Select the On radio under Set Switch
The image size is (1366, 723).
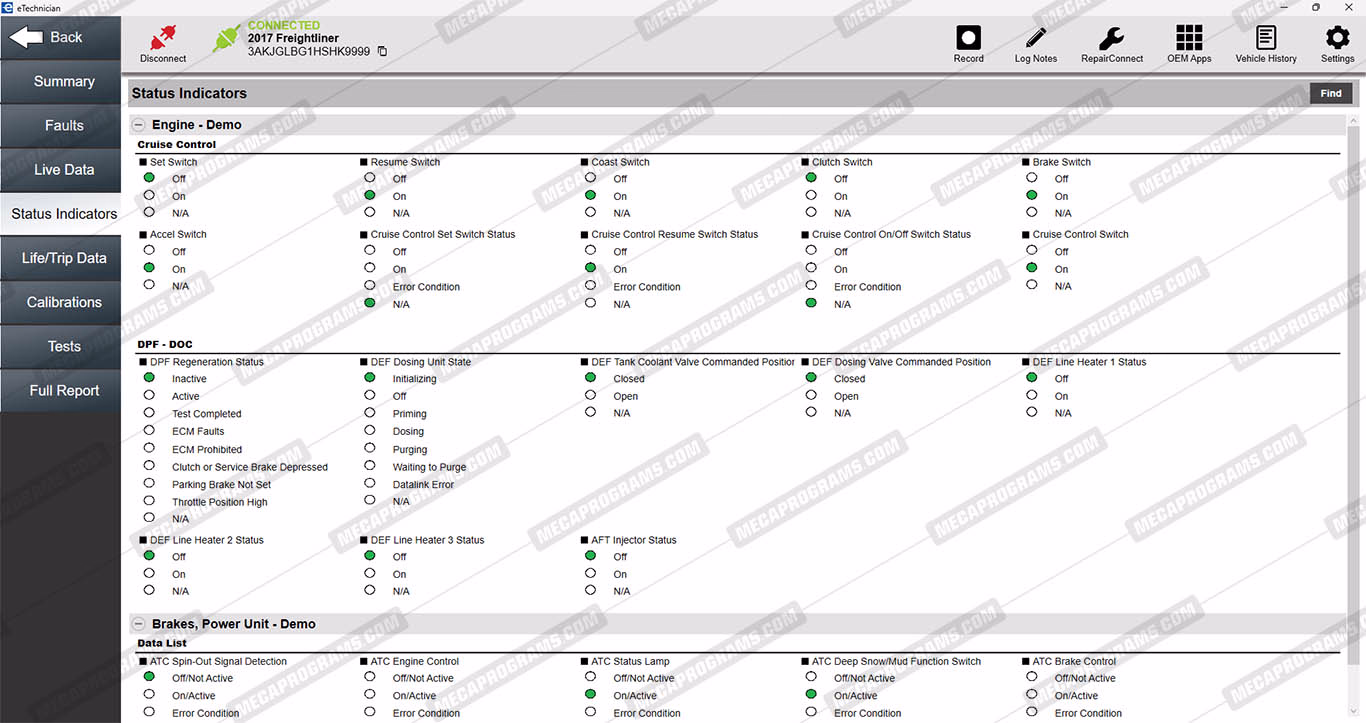click(x=149, y=196)
